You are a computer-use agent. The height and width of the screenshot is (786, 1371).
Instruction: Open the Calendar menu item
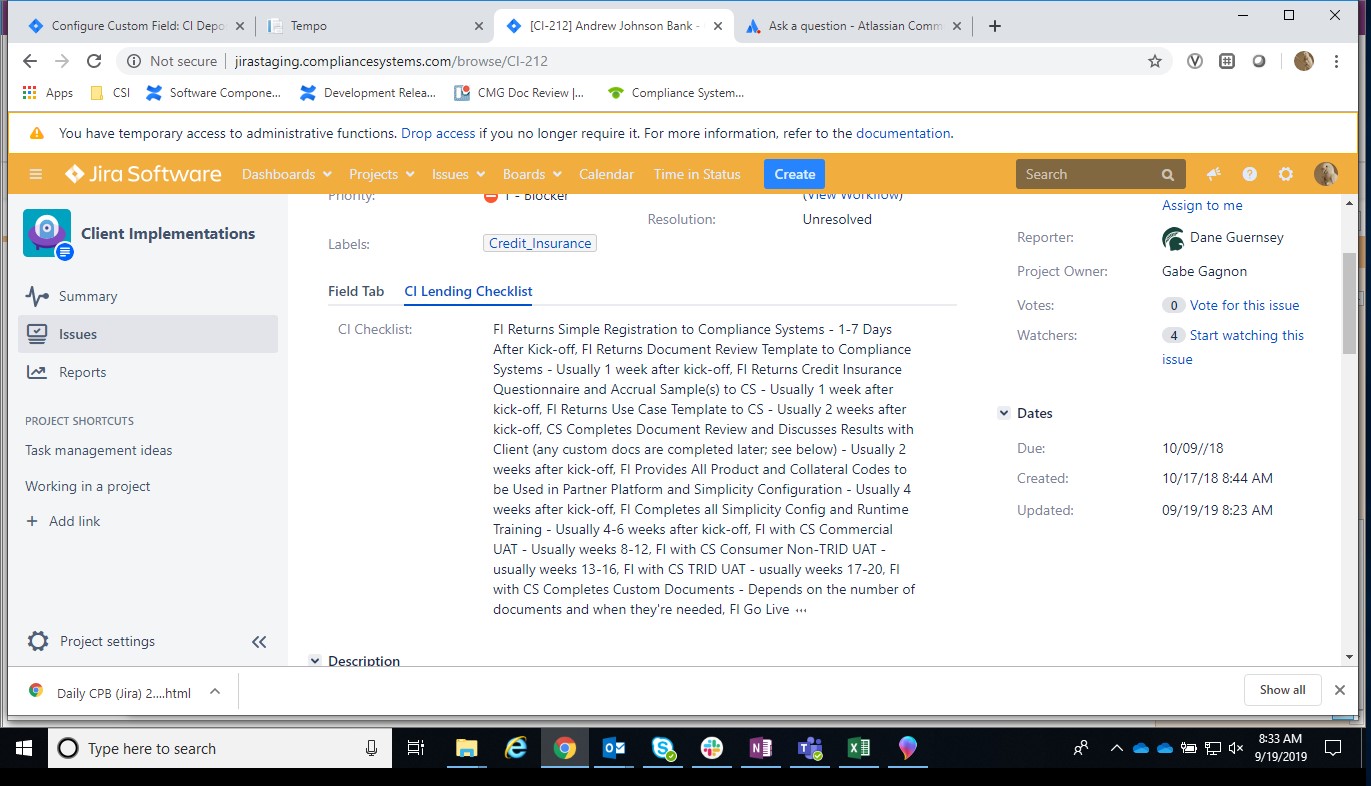606,174
